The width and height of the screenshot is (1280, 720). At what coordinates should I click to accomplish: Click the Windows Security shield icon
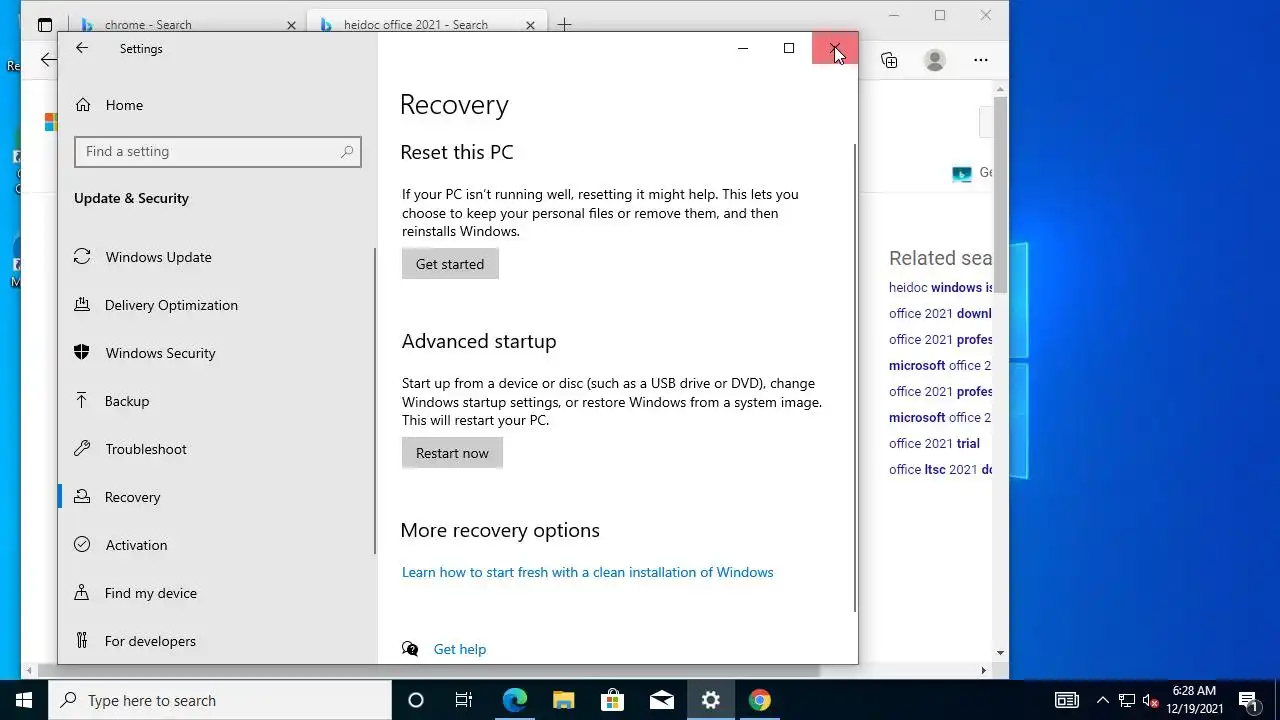point(82,353)
